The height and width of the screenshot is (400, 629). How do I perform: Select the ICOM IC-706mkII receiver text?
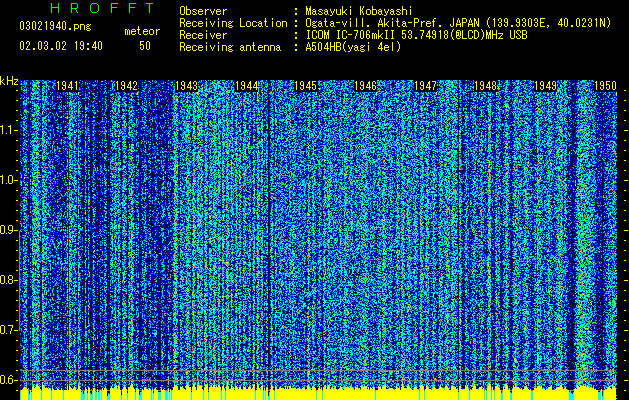[416, 35]
